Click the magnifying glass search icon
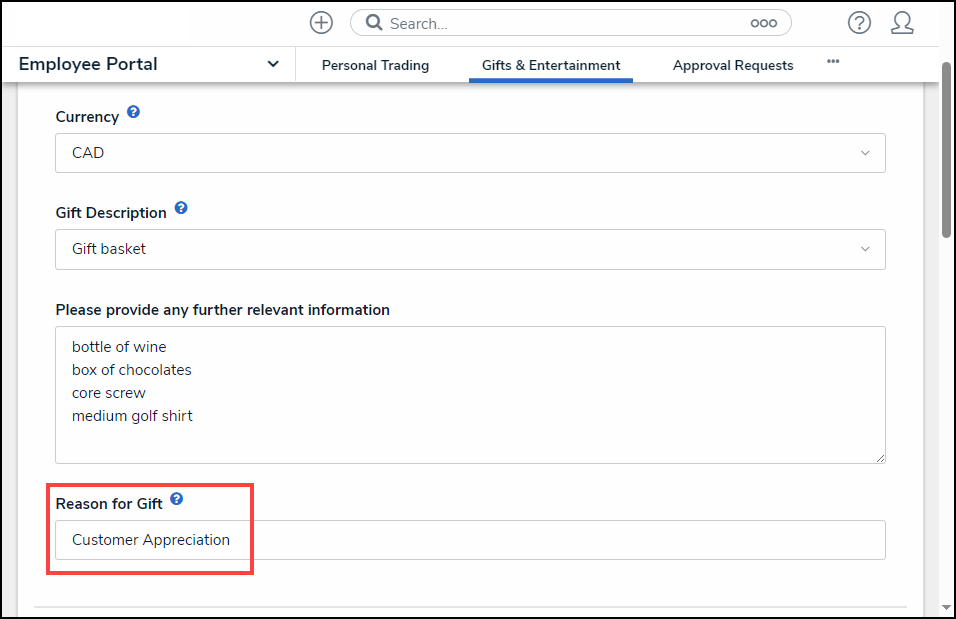 tap(374, 23)
